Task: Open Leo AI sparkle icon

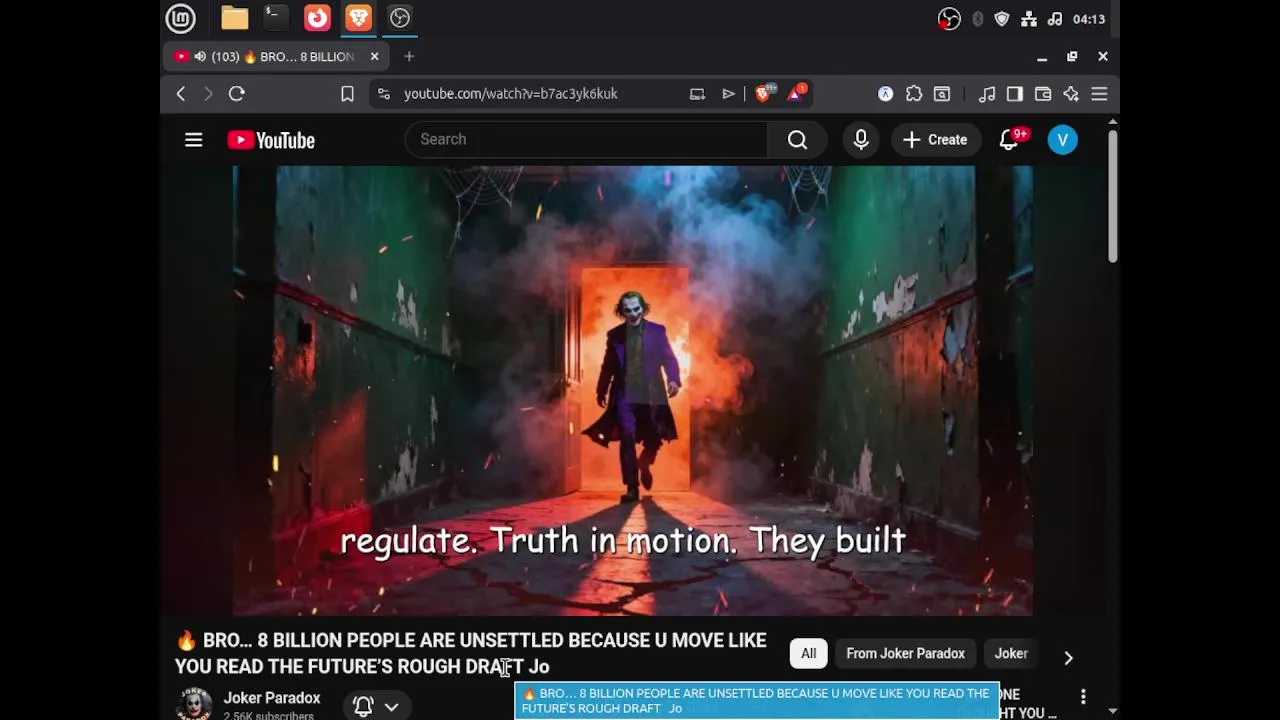Action: click(x=1071, y=94)
